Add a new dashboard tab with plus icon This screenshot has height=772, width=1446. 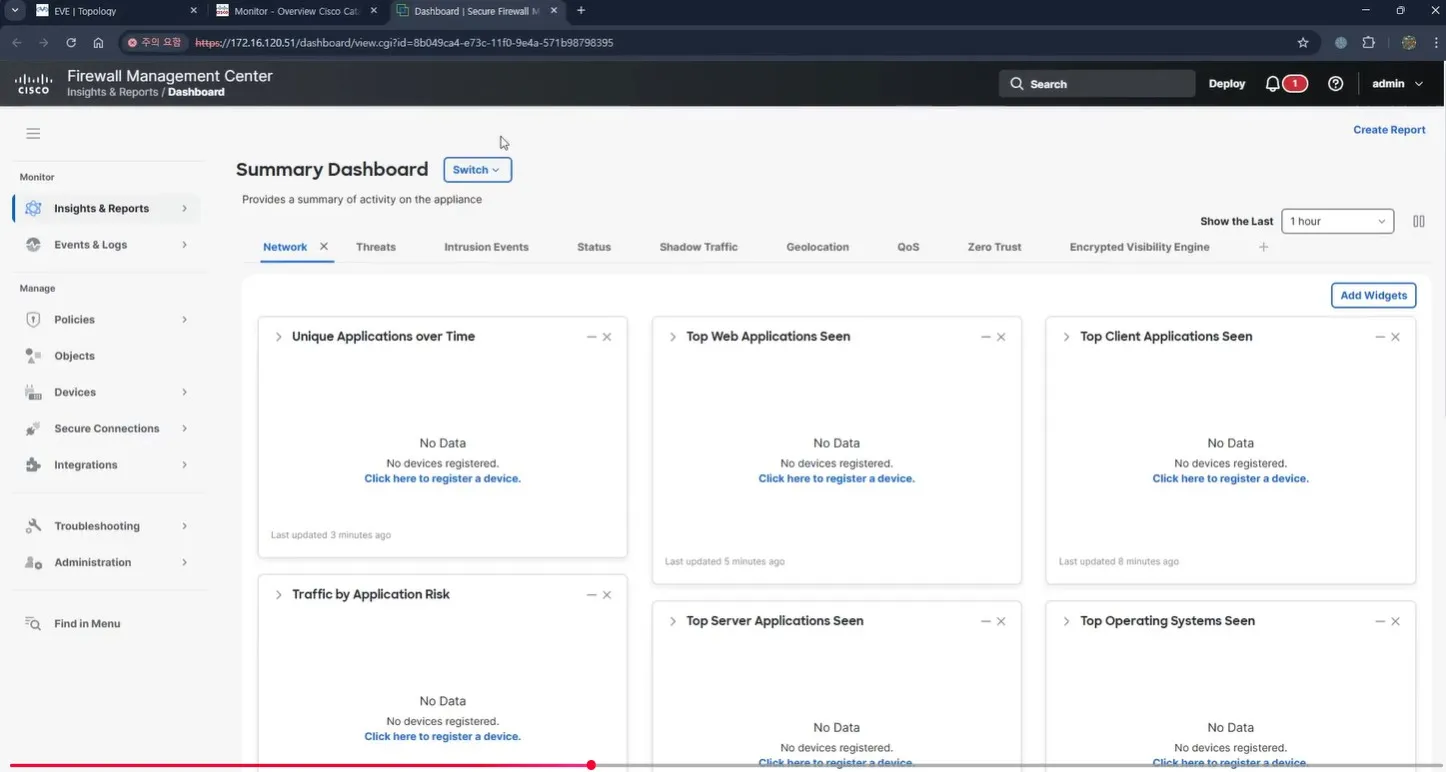coord(1263,247)
